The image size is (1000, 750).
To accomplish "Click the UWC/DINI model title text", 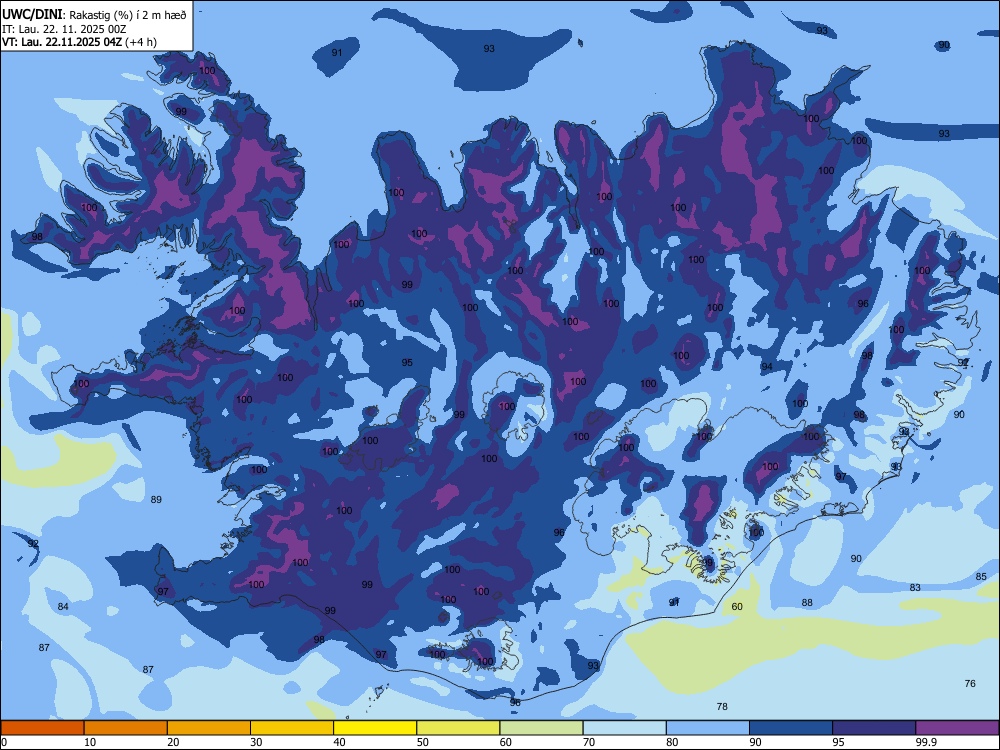I will 32,15.
